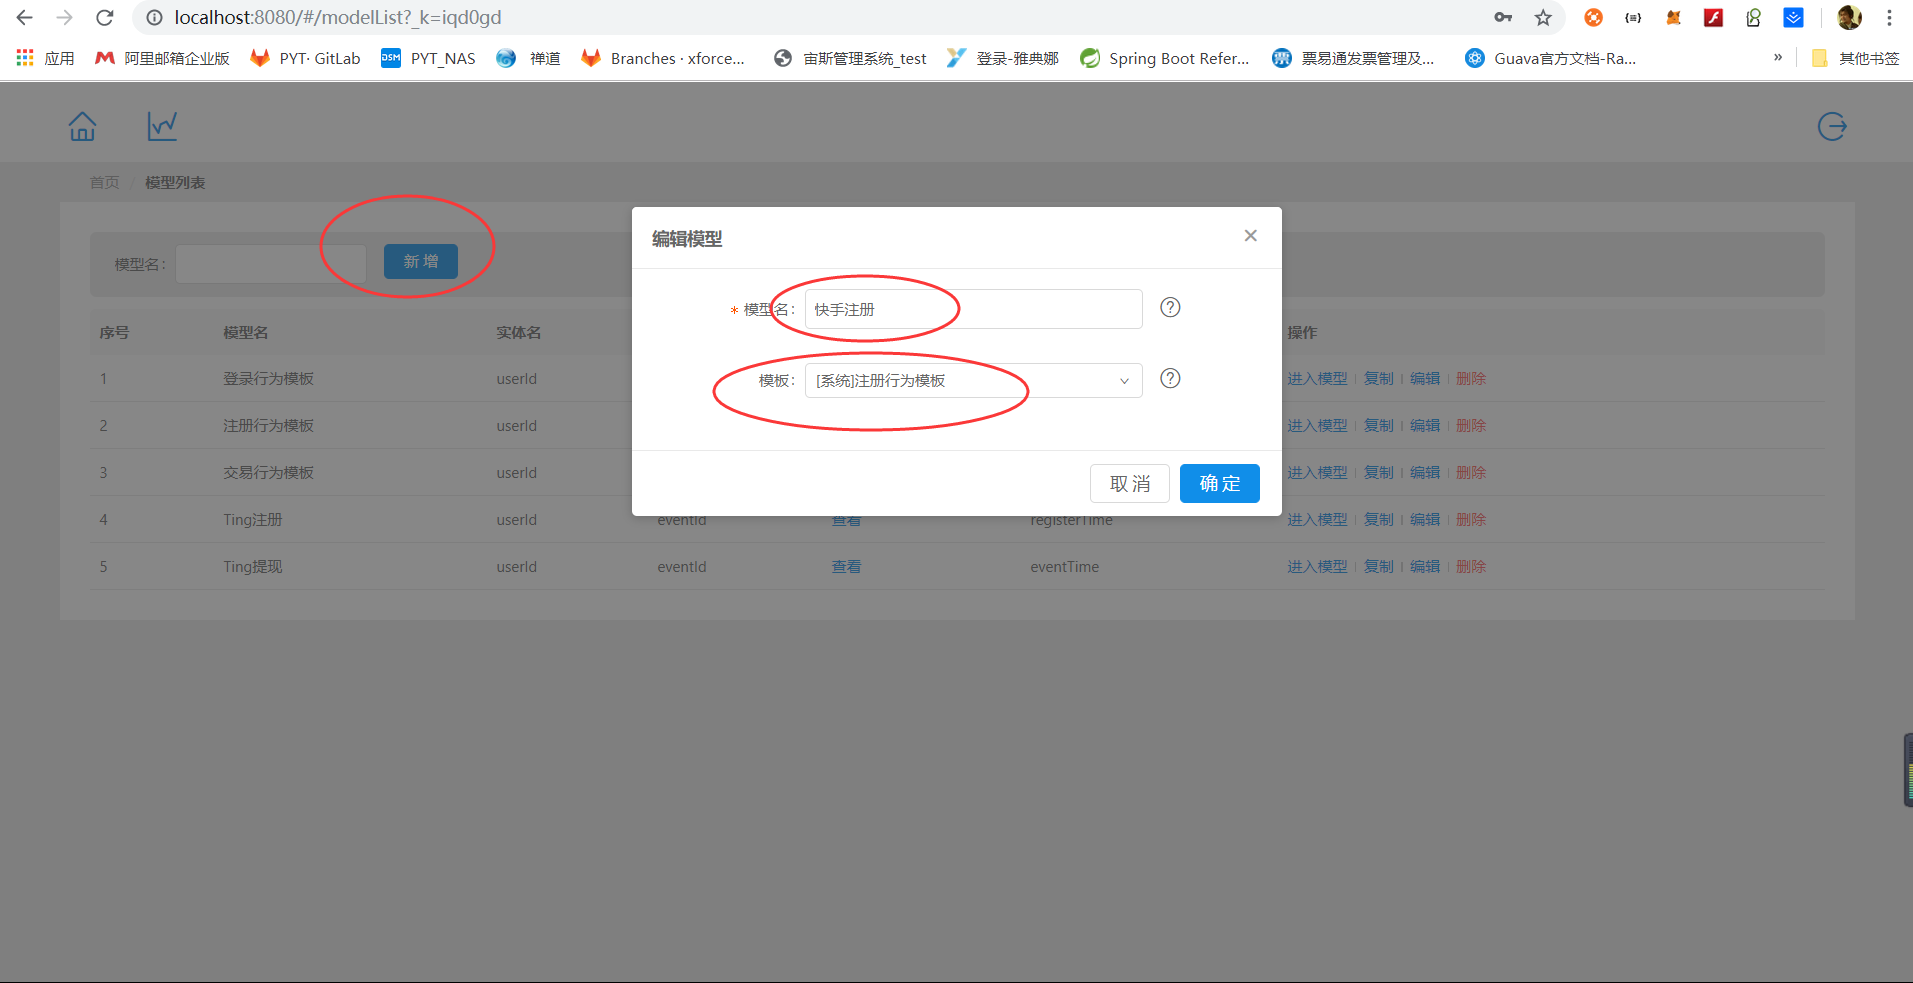Click the 取消 cancel button
This screenshot has width=1913, height=983.
point(1130,484)
